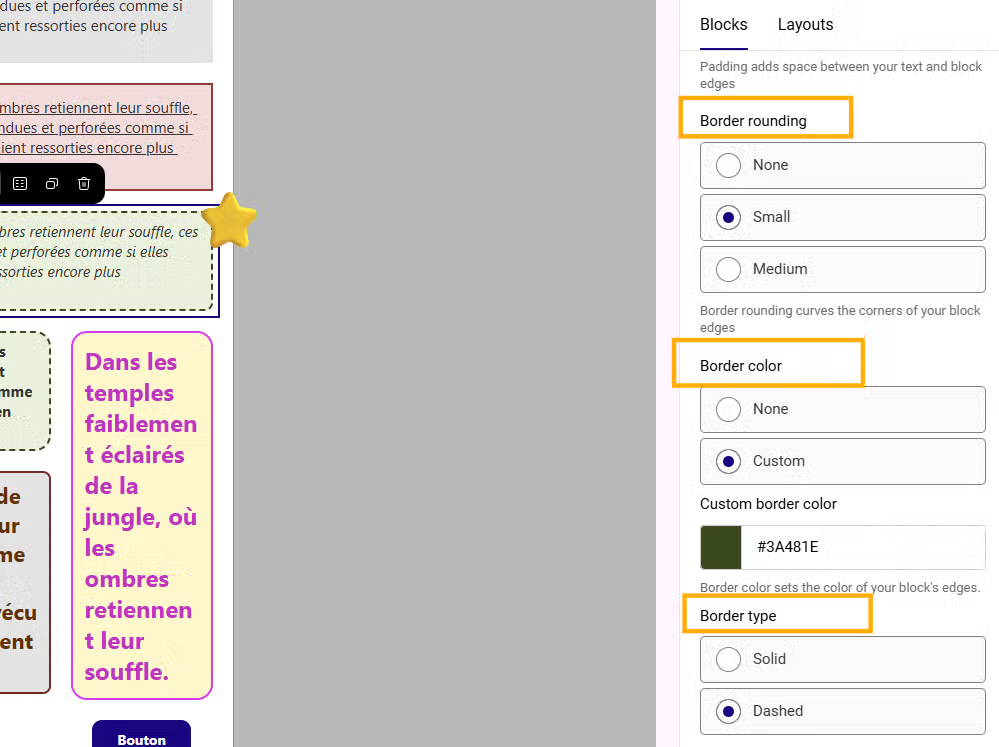Open the grid layout icon in block toolbar

[20, 184]
